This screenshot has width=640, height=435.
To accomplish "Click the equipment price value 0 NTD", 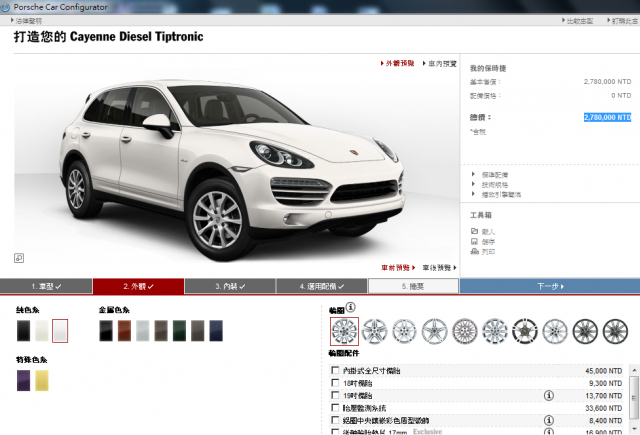I will pos(621,95).
